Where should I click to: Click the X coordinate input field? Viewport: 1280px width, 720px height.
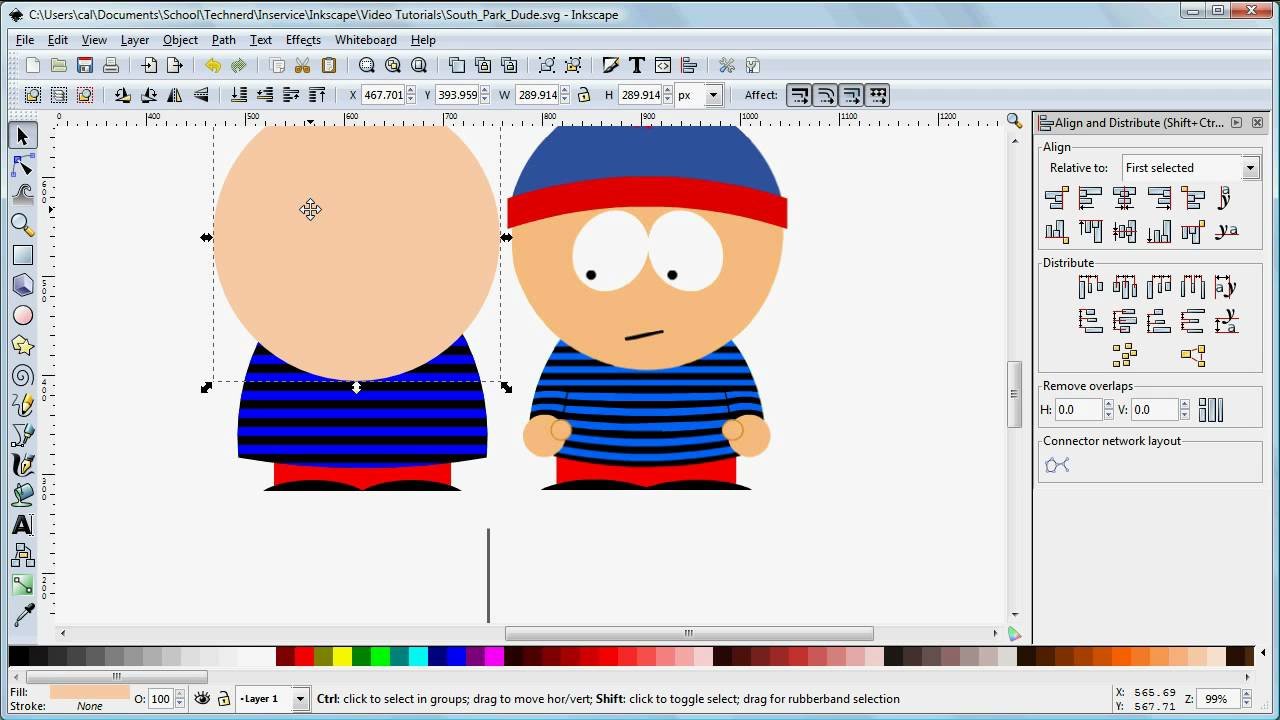point(383,96)
